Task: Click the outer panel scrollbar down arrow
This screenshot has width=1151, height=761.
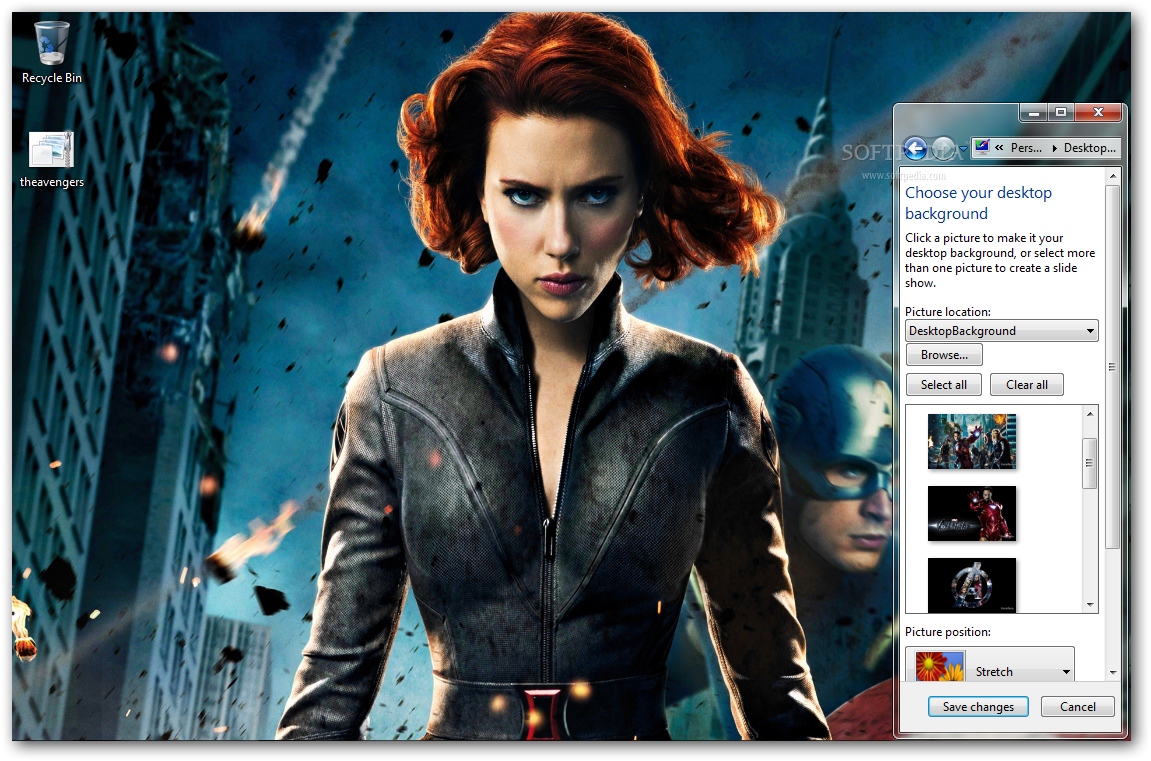Action: click(1113, 672)
